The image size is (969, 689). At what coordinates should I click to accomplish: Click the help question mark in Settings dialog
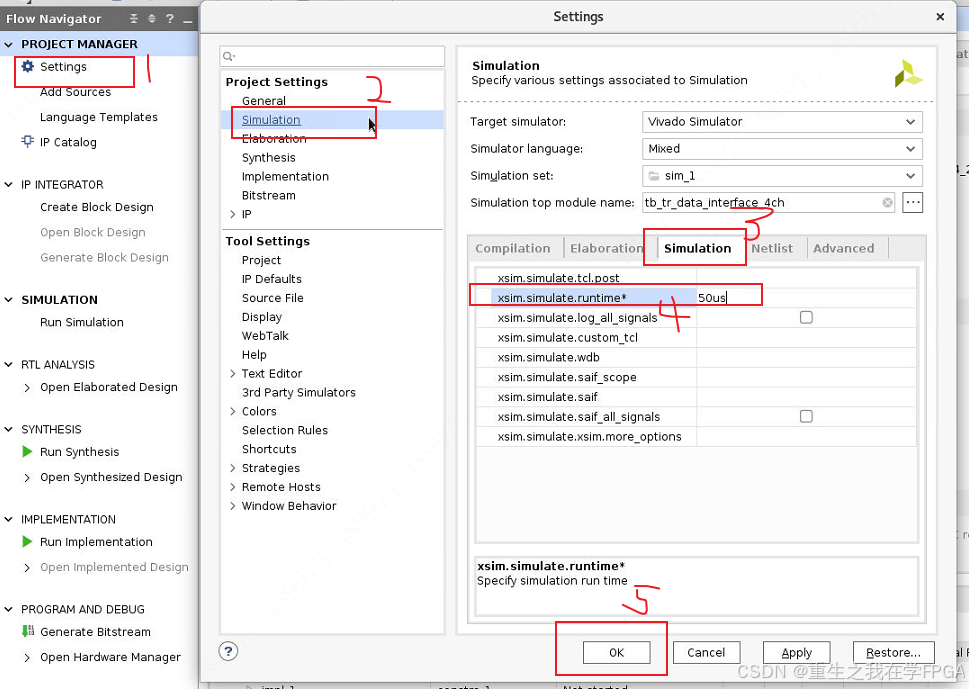228,651
